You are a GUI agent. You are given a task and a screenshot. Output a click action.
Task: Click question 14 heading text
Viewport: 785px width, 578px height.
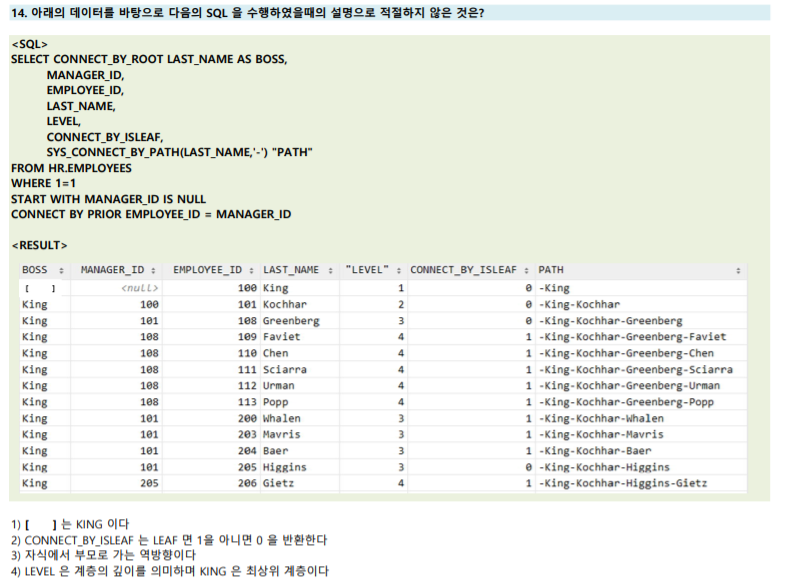click(247, 13)
